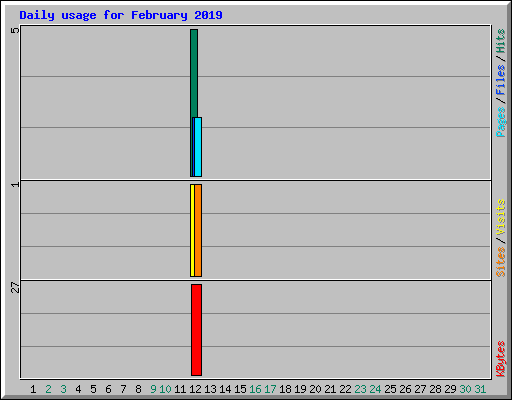Click day 7 on the x-axis
The image size is (512, 400).
[123, 389]
